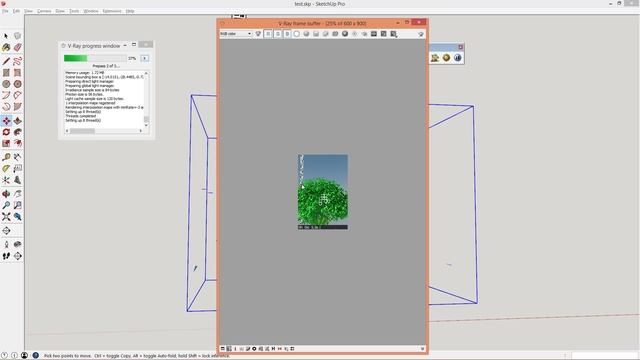Click the gold sphere icon in V-Ray toolbar
640x360 pixels.
coord(446,58)
